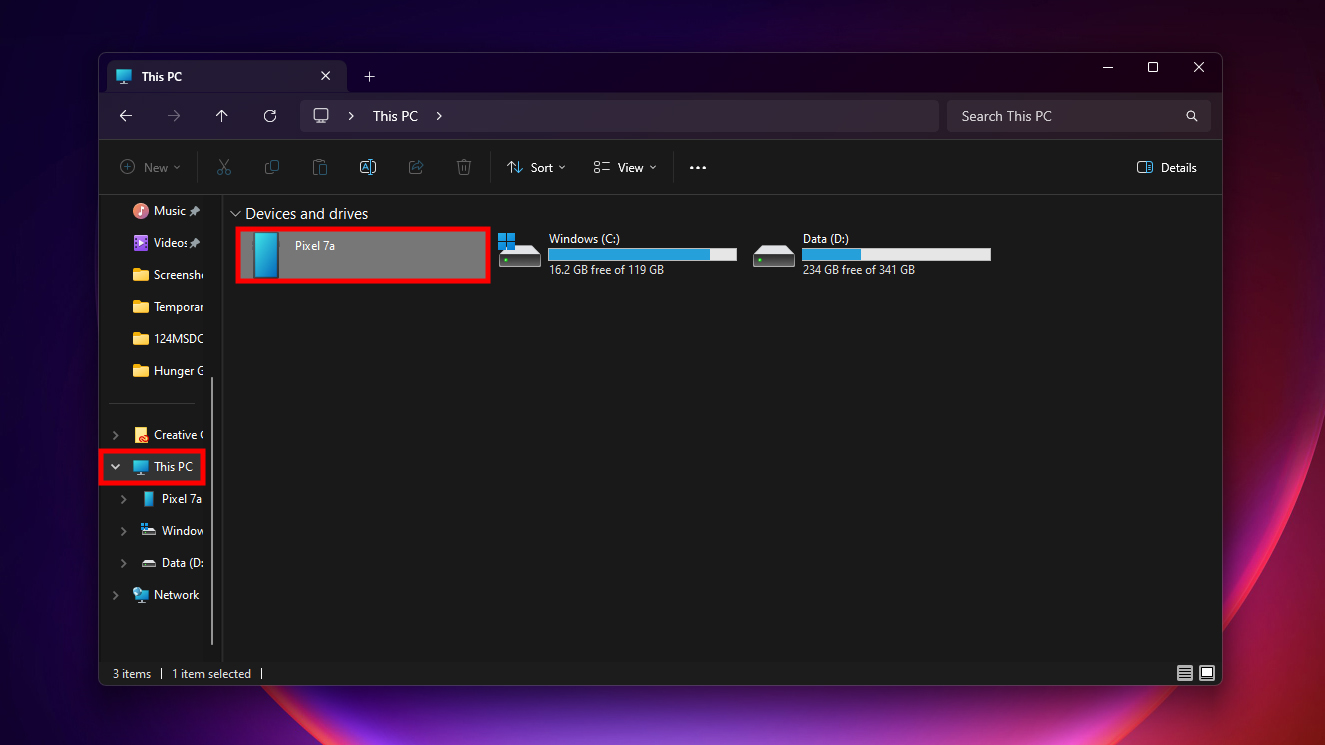
Task: Click the Delete trash can icon
Action: (x=464, y=168)
